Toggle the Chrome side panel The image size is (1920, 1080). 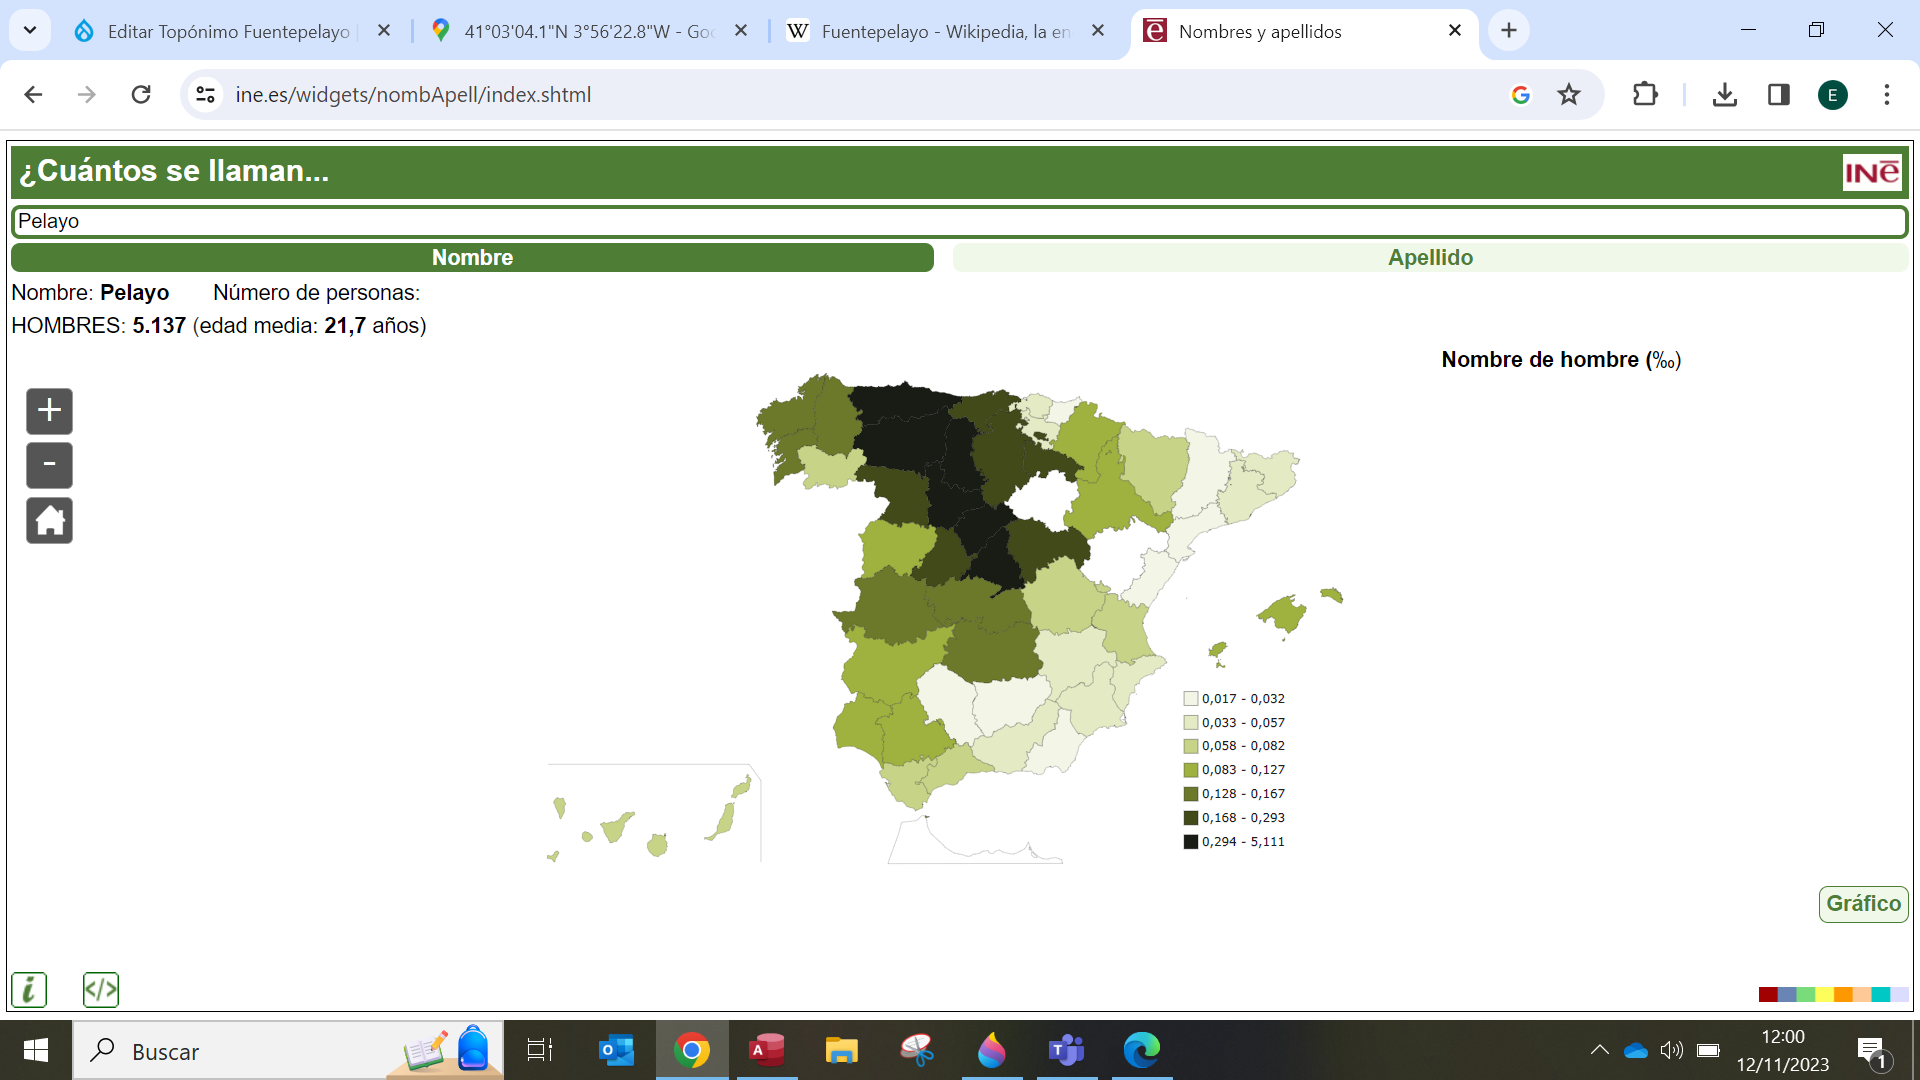(1779, 95)
